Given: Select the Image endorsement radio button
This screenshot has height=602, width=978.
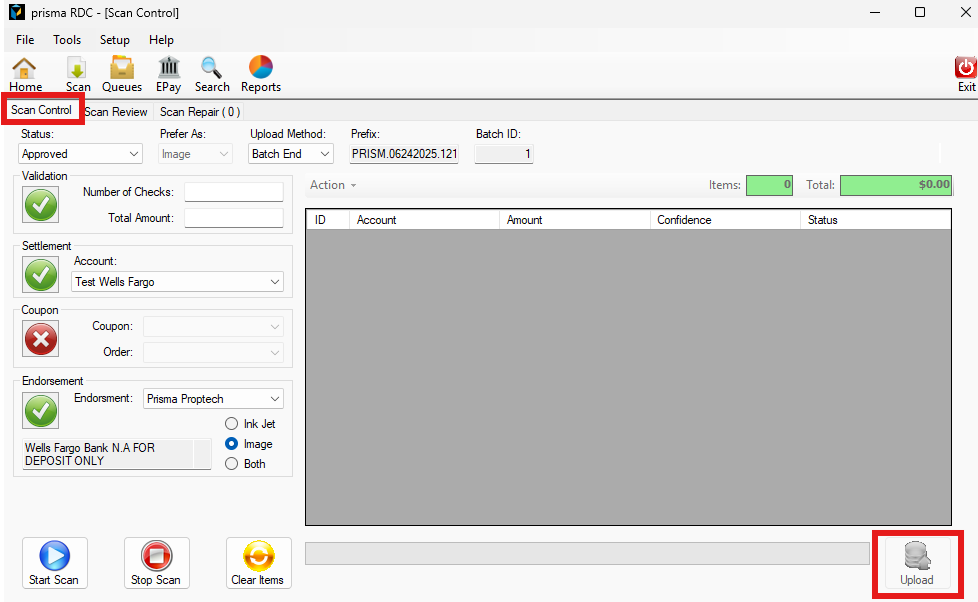Looking at the screenshot, I should 232,444.
